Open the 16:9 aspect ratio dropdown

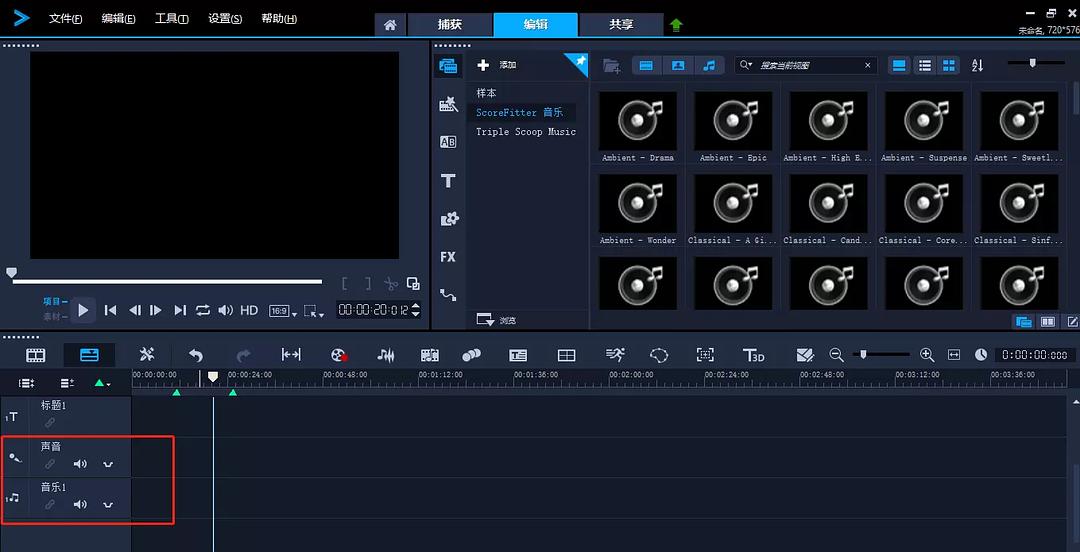(x=282, y=311)
